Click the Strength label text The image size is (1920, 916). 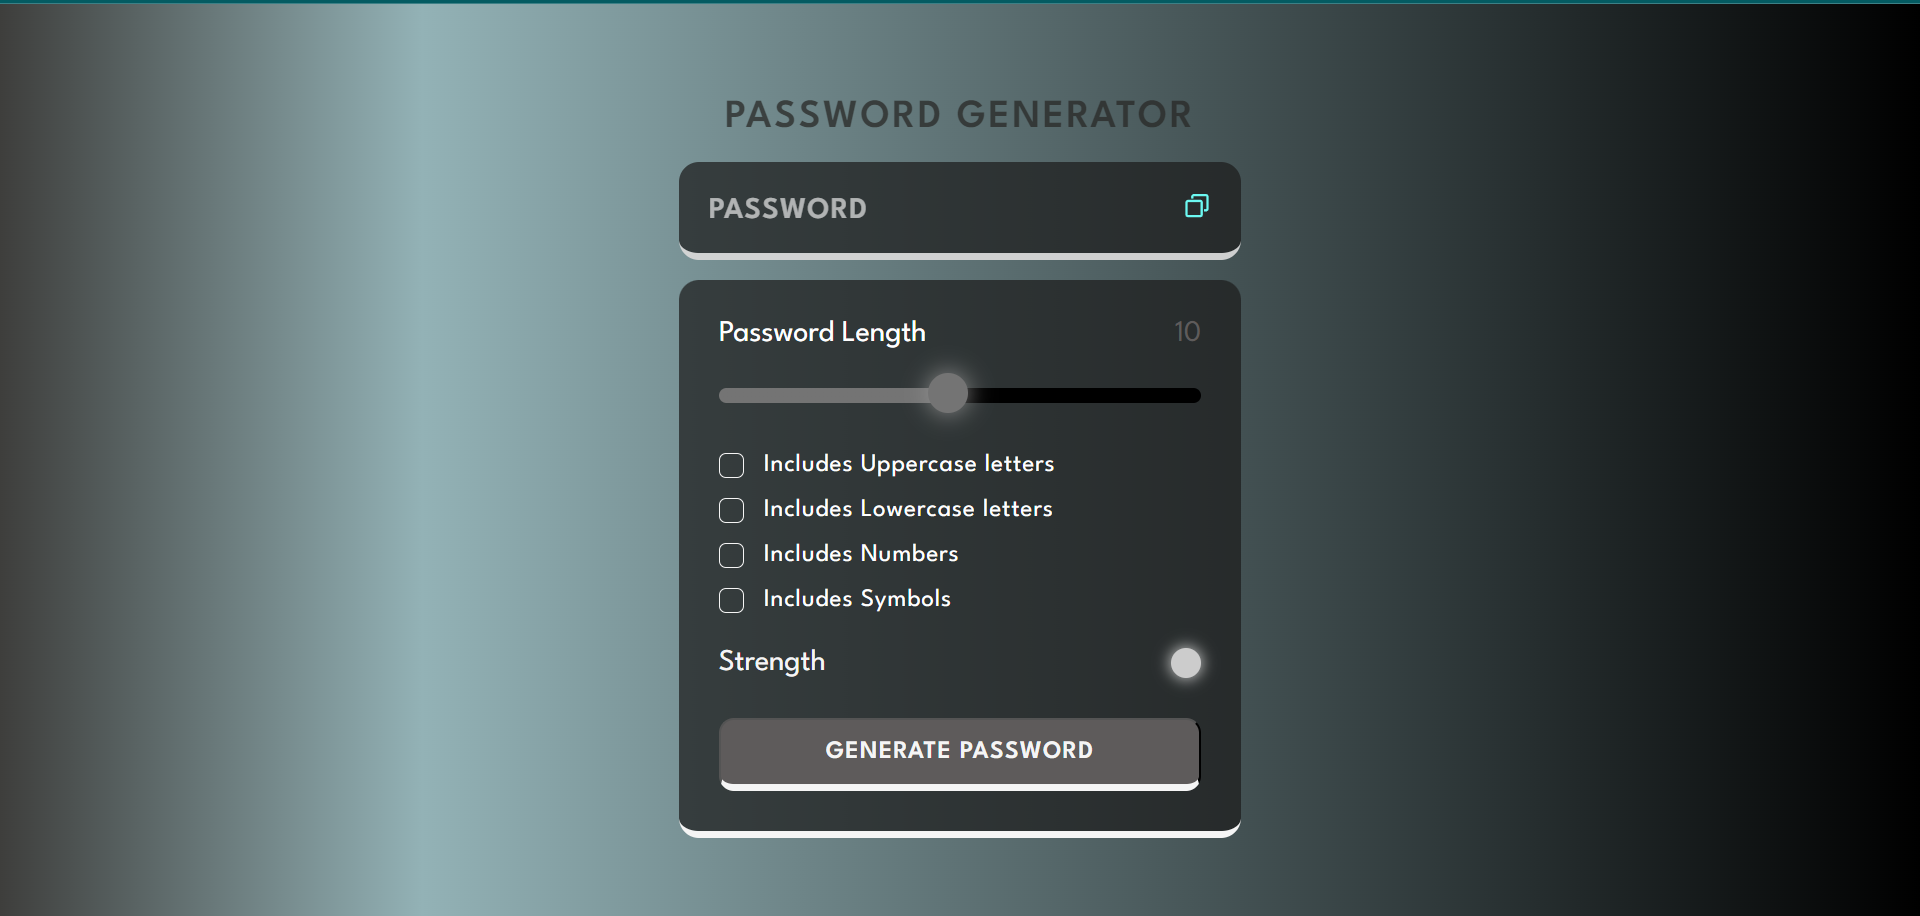[x=771, y=662]
